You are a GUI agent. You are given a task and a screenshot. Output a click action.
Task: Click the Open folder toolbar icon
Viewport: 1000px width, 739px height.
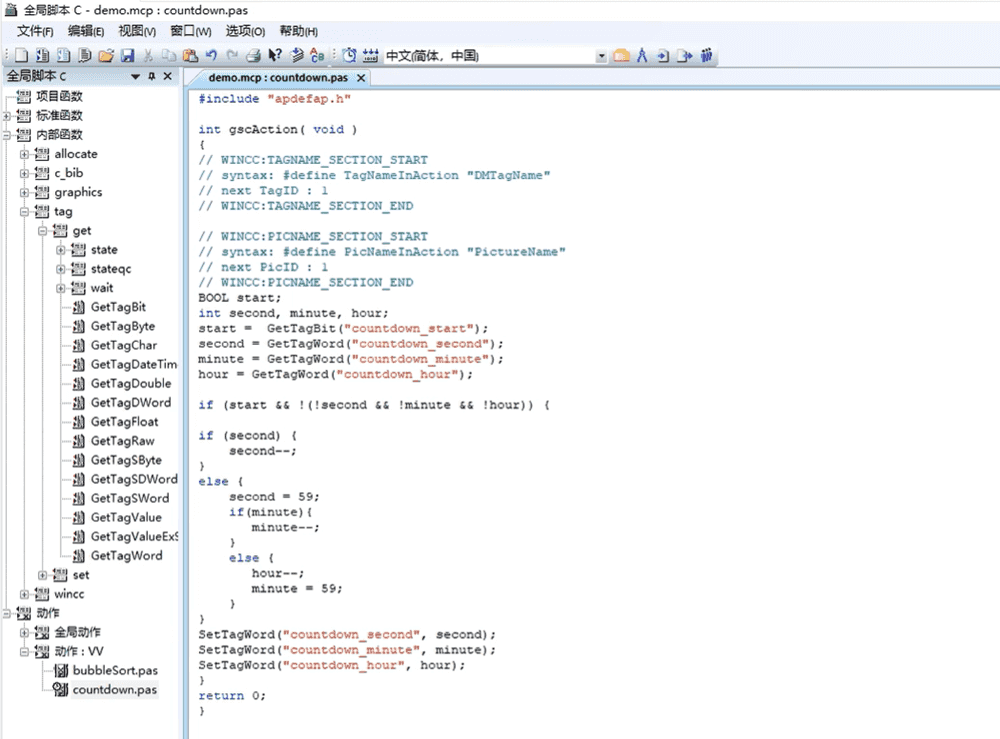pyautogui.click(x=105, y=56)
